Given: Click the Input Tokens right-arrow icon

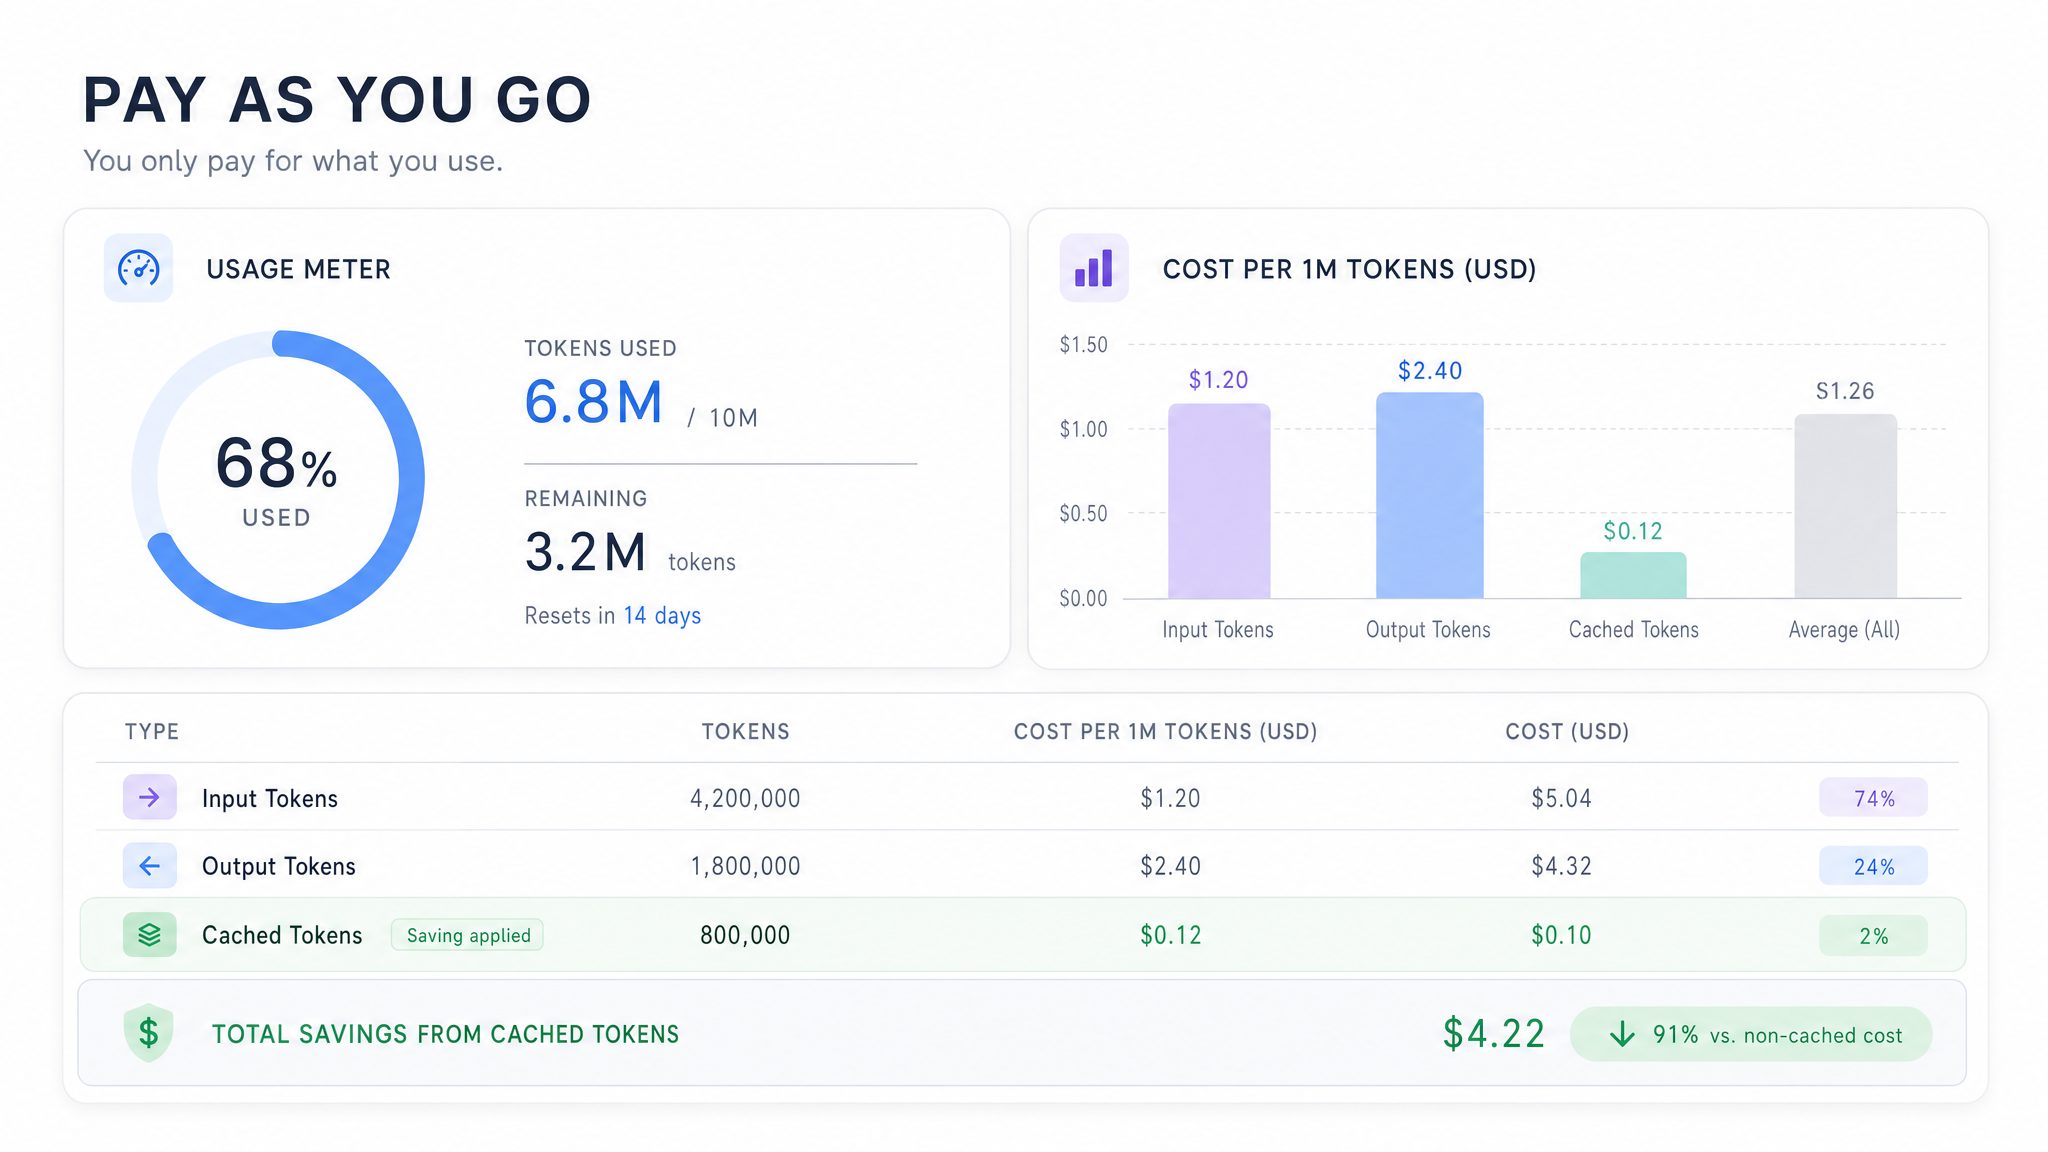Looking at the screenshot, I should [150, 797].
